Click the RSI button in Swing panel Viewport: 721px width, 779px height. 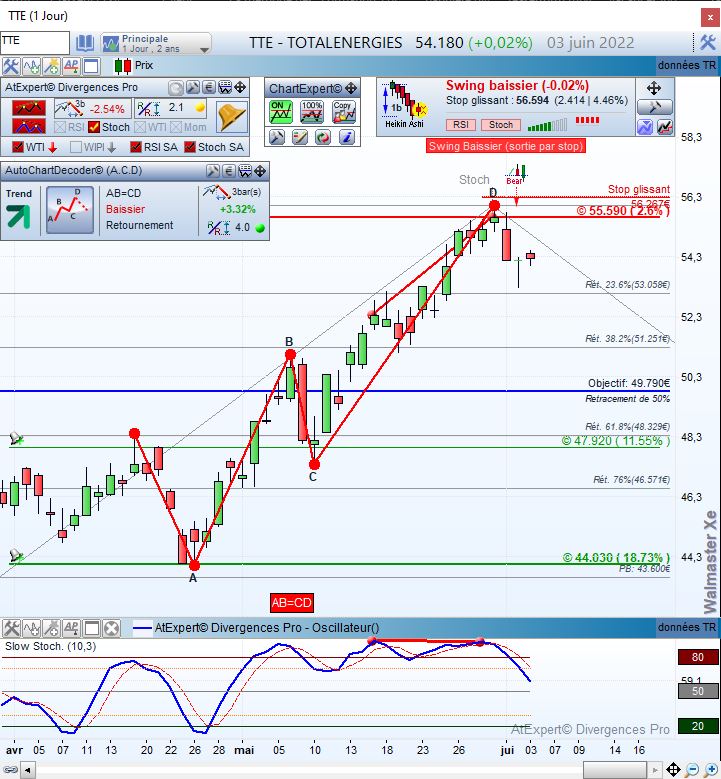click(461, 125)
